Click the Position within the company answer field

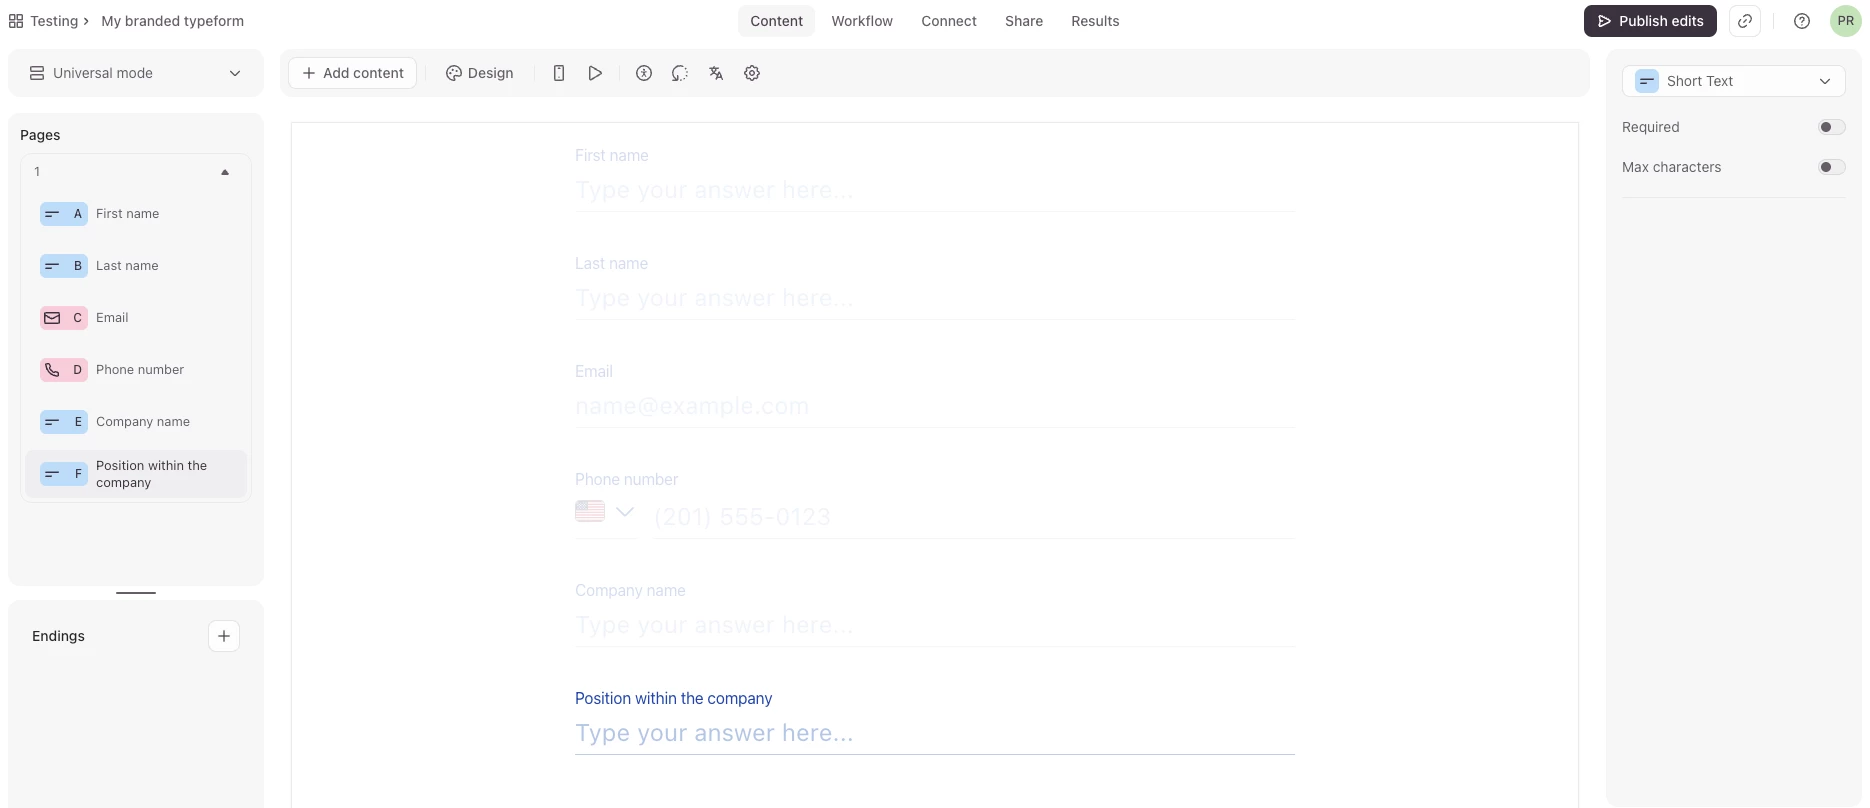point(935,734)
